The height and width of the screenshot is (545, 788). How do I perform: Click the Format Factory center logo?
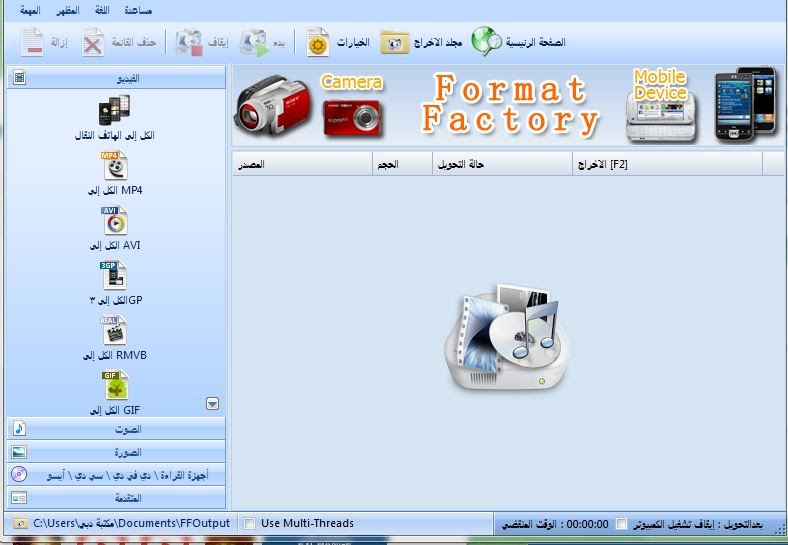point(507,339)
